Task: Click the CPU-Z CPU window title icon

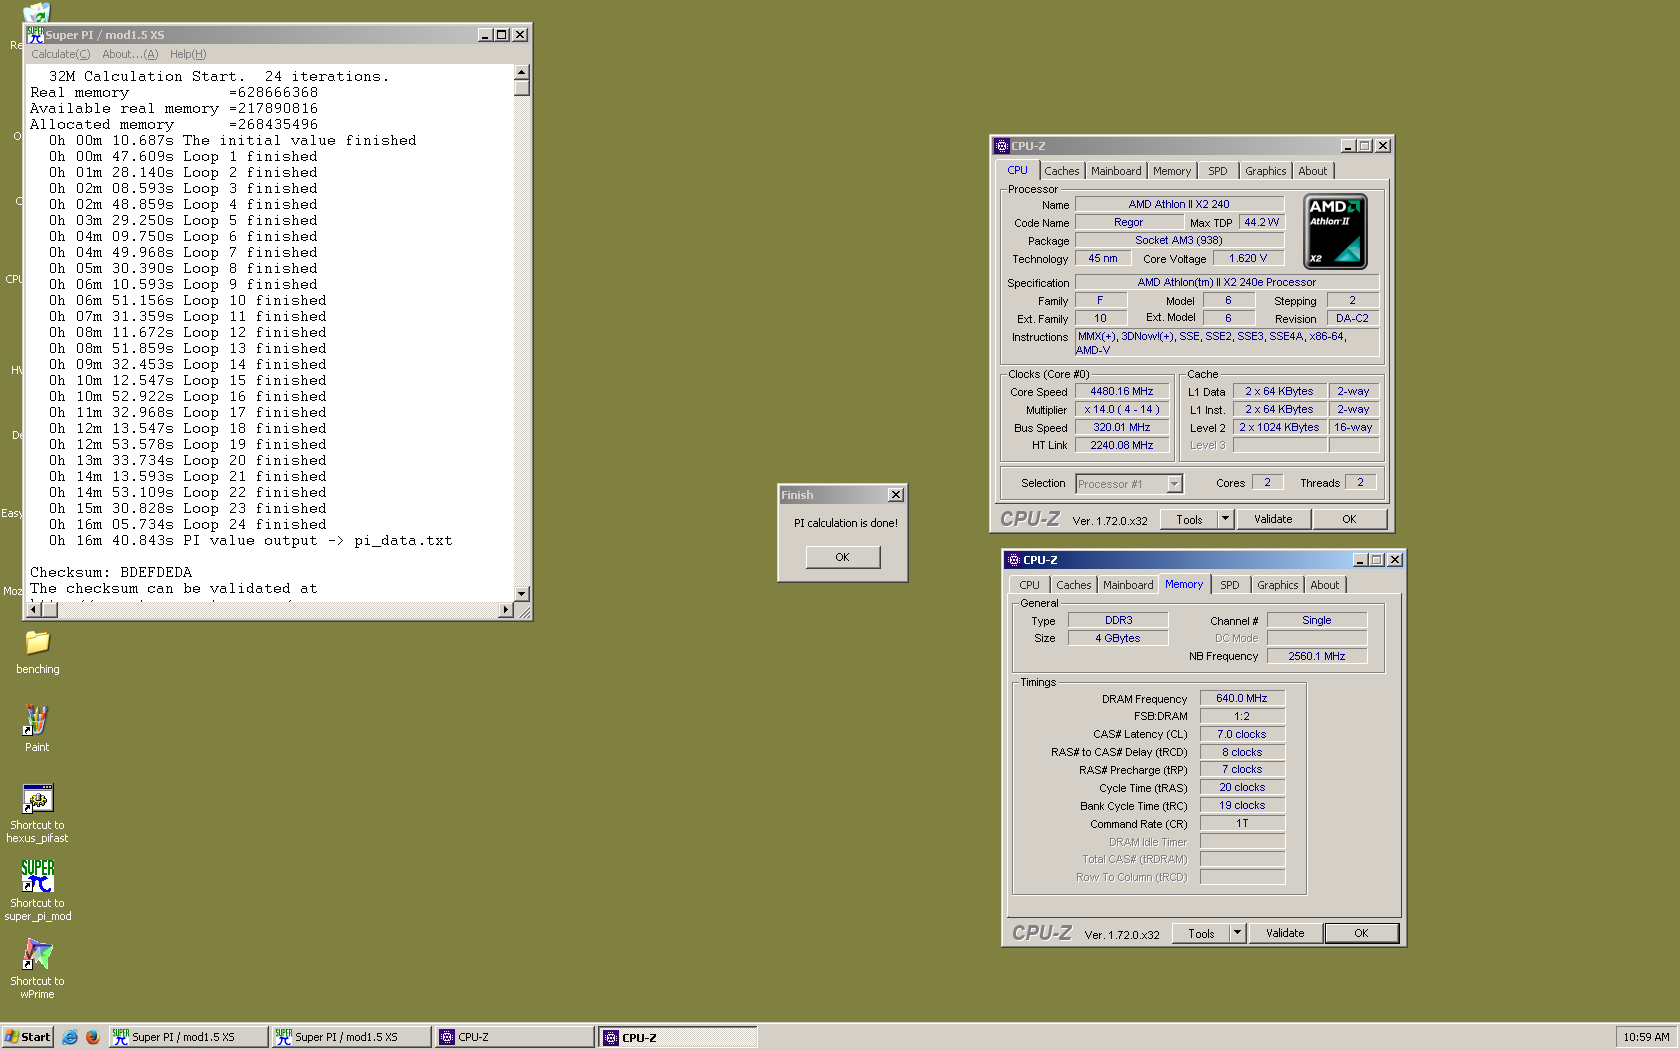Action: (x=1002, y=146)
